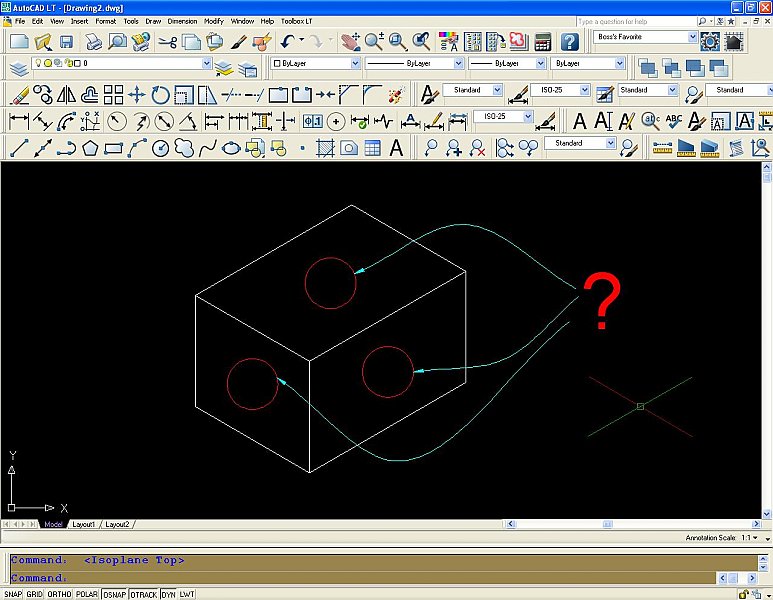The width and height of the screenshot is (773, 600).
Task: Open the Help question mark icon
Action: 569,42
